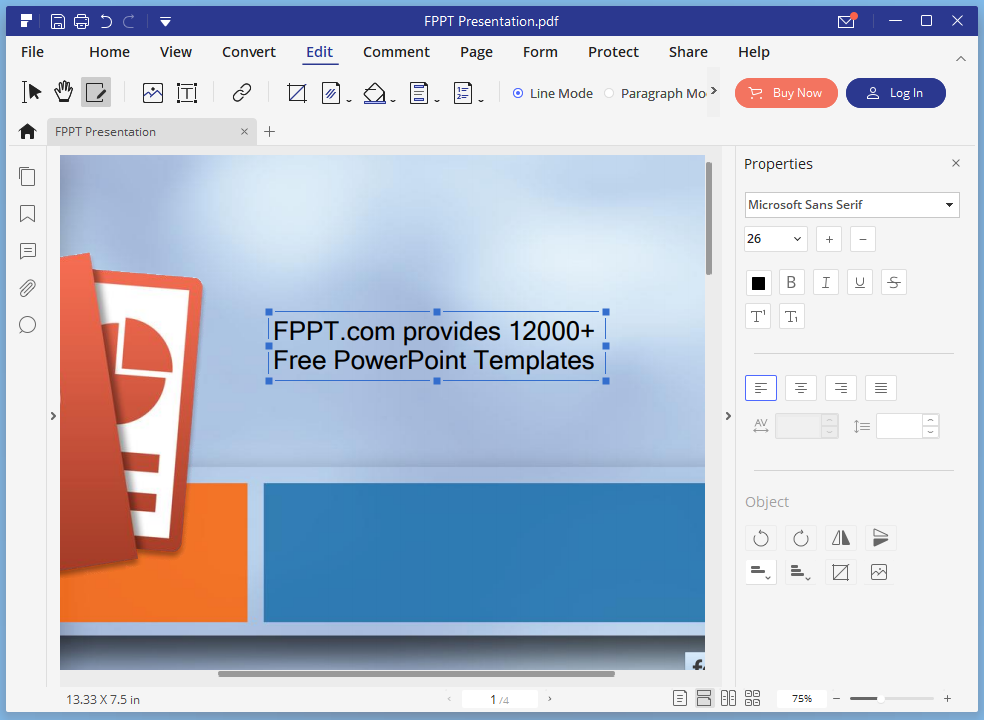984x720 pixels.
Task: Open the Comment menu tab
Action: pyautogui.click(x=396, y=52)
